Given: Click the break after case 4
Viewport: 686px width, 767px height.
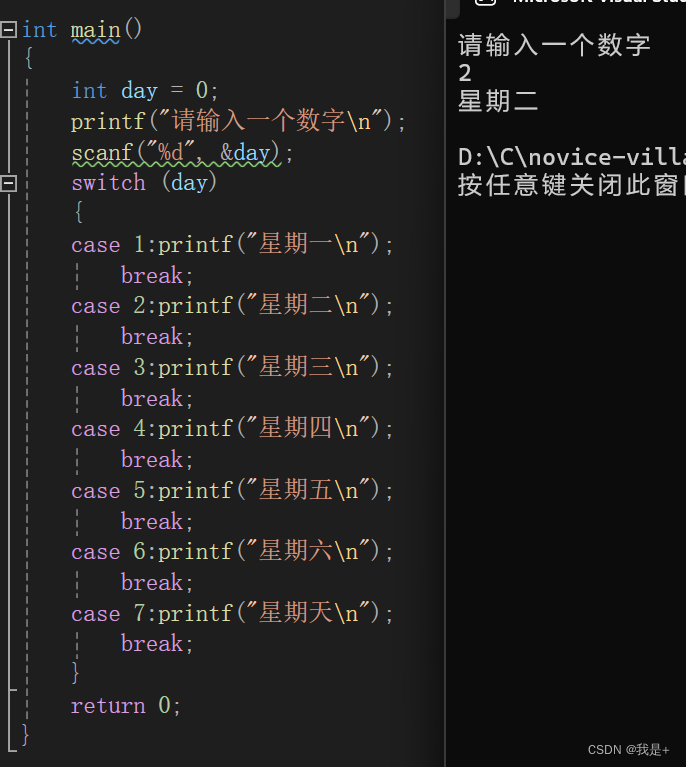Looking at the screenshot, I should 157,460.
